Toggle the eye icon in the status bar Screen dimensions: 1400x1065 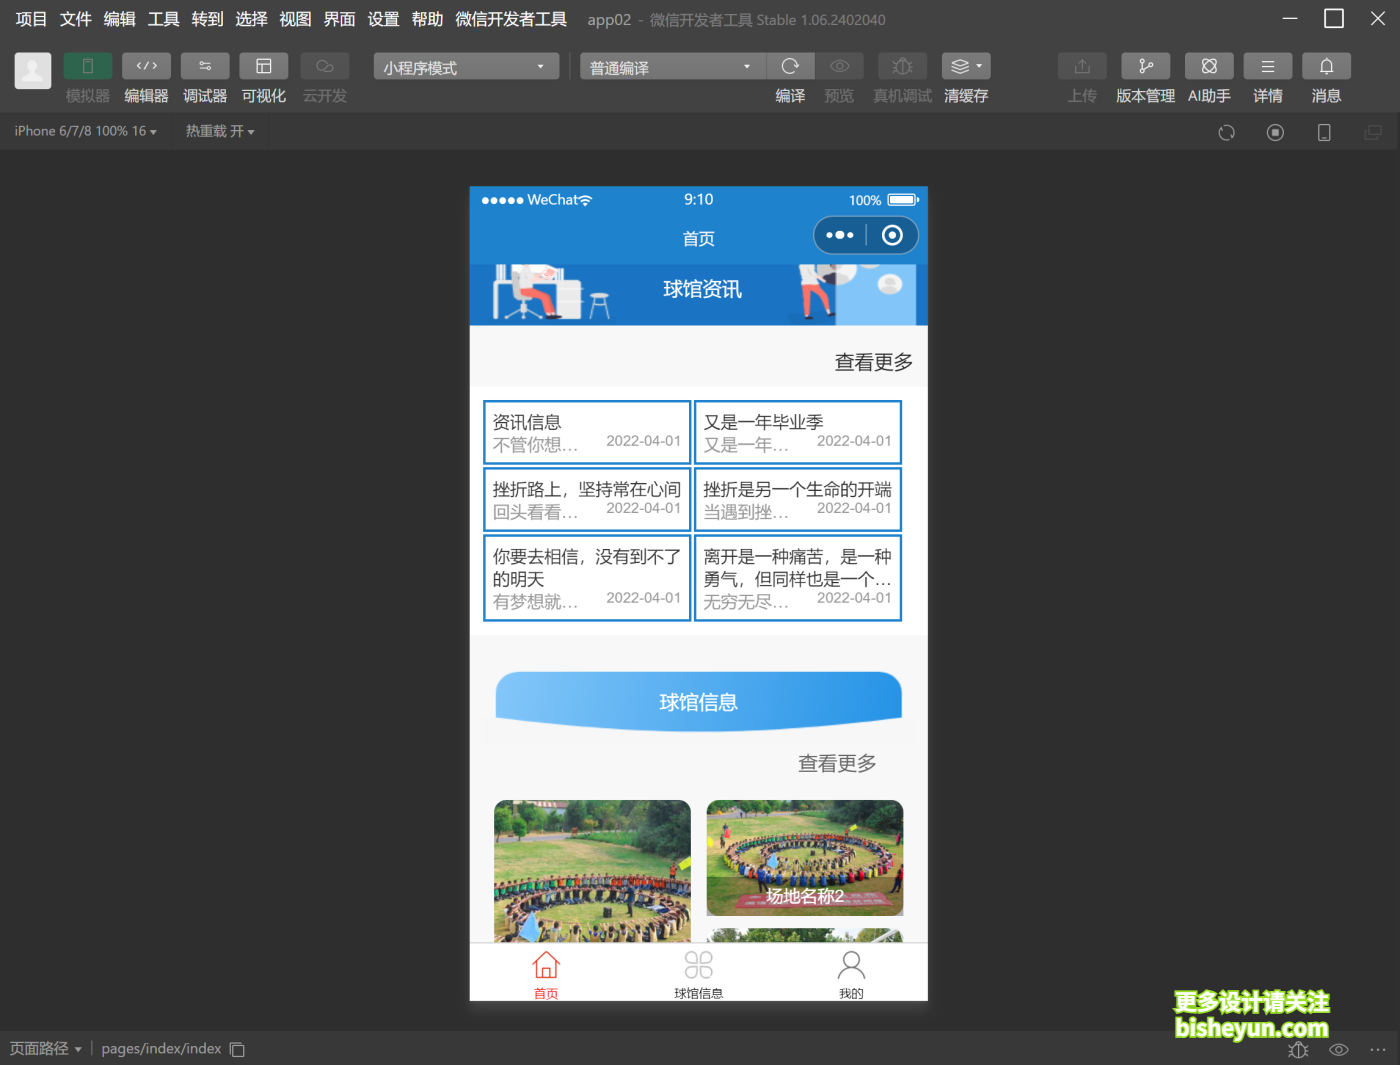tap(1338, 1049)
